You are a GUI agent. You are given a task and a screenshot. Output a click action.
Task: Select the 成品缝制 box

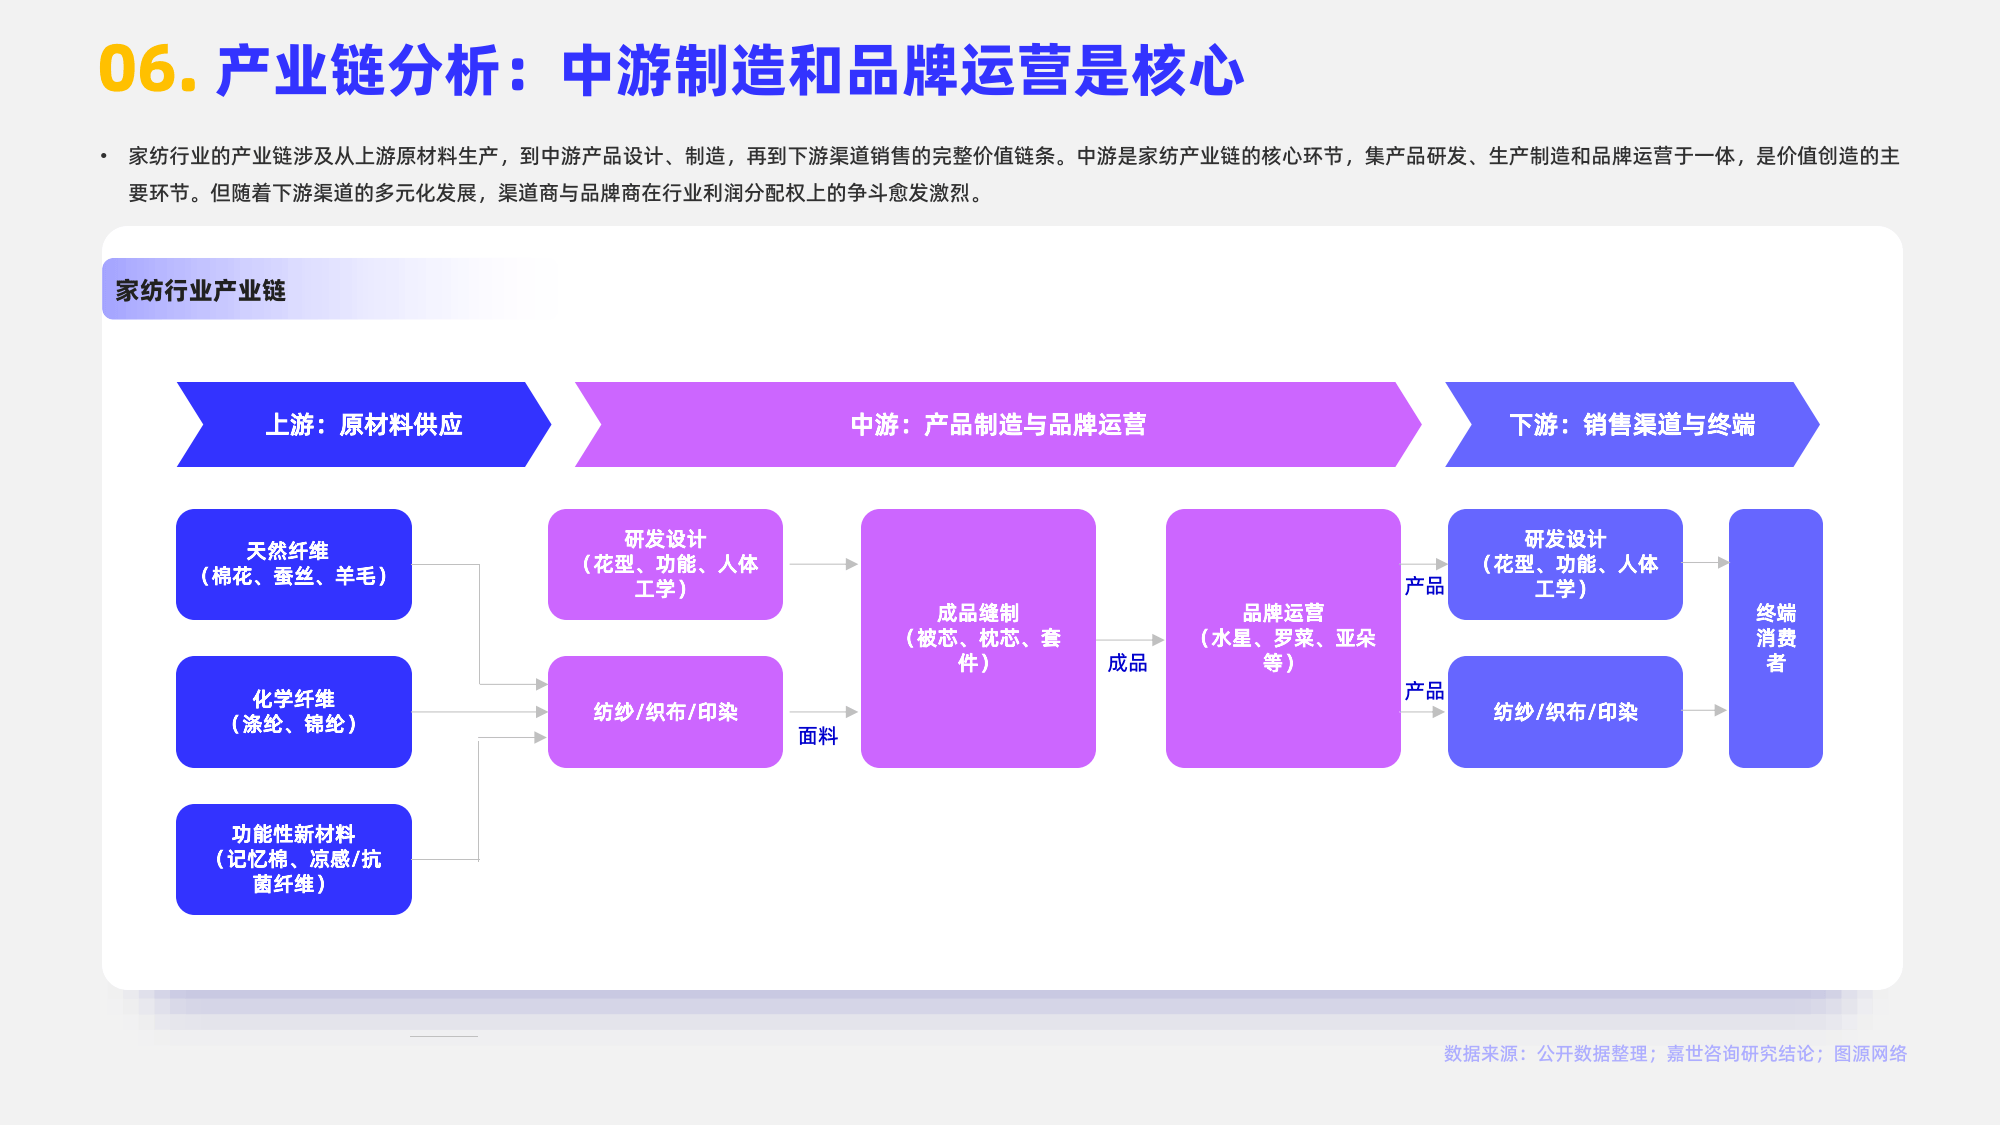coord(977,638)
